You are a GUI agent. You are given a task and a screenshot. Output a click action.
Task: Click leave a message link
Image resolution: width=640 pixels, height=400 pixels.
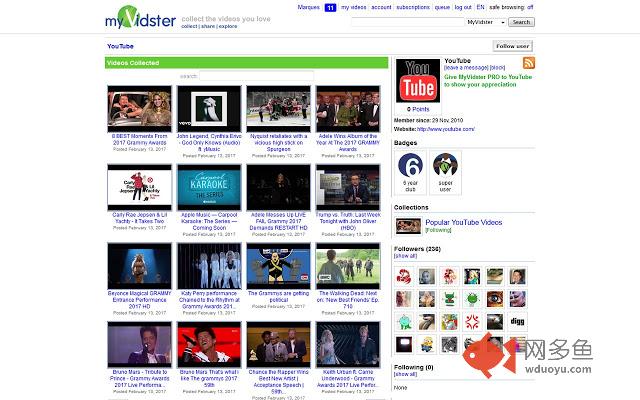pyautogui.click(x=466, y=67)
